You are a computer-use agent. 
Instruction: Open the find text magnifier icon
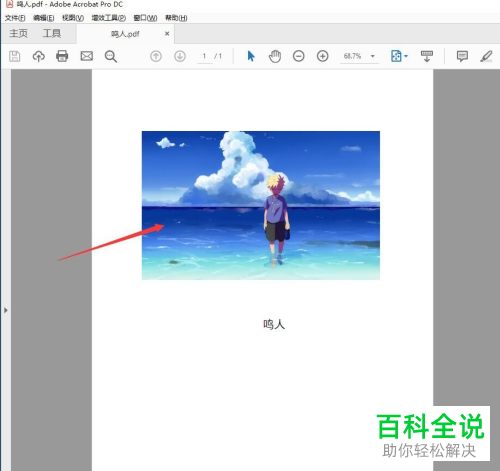(111, 56)
